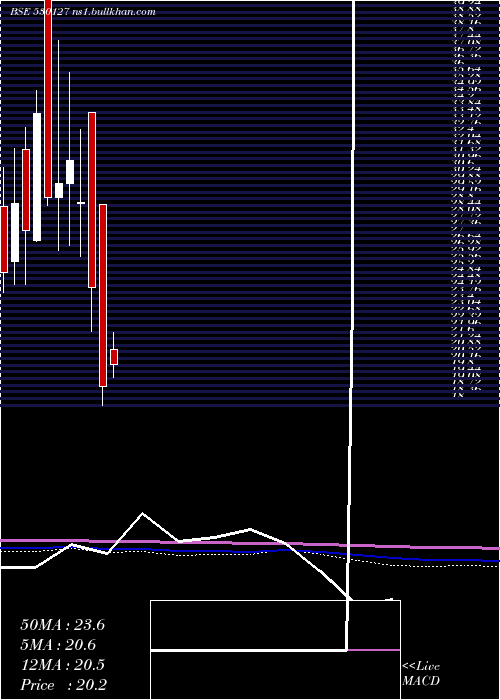Viewport: 500px width, 700px height.
Task: Select the Price : 20.2 readout
Action: 63,685
